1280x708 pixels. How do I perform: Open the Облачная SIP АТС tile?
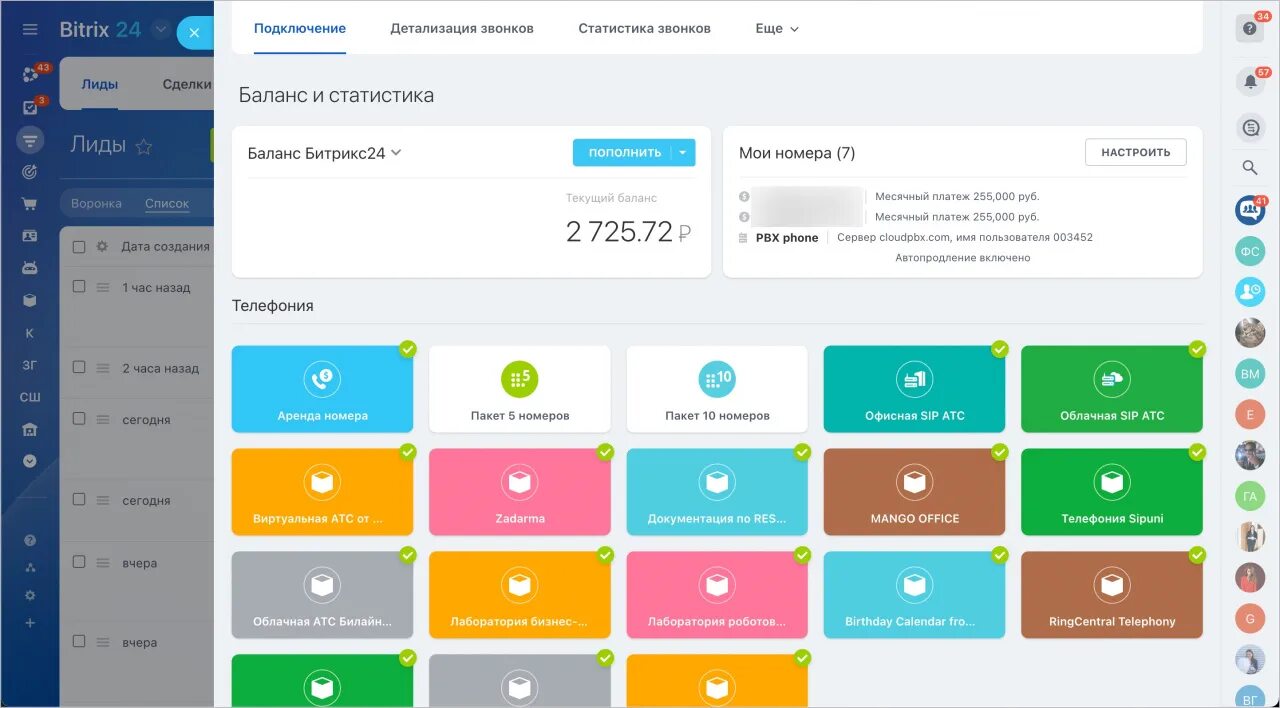click(x=1112, y=389)
